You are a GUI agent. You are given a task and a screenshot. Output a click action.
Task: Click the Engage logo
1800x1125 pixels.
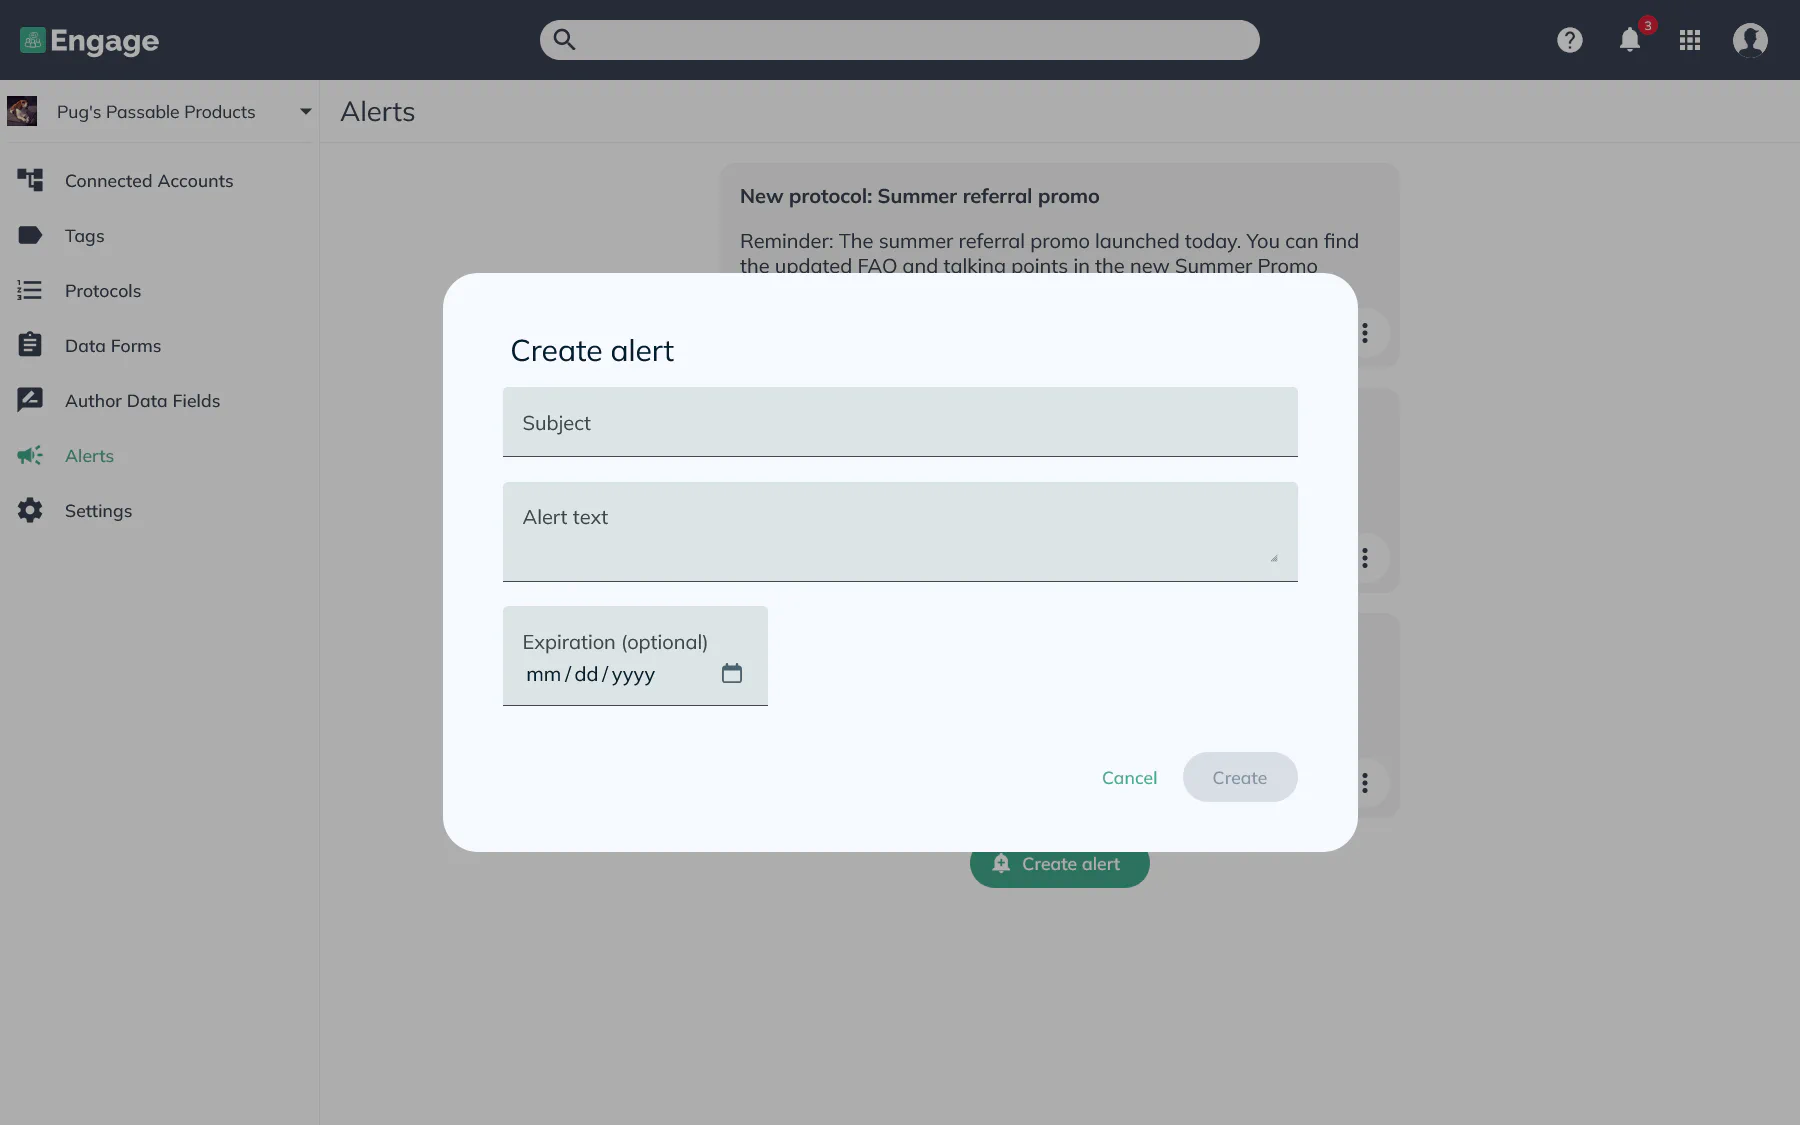(90, 40)
